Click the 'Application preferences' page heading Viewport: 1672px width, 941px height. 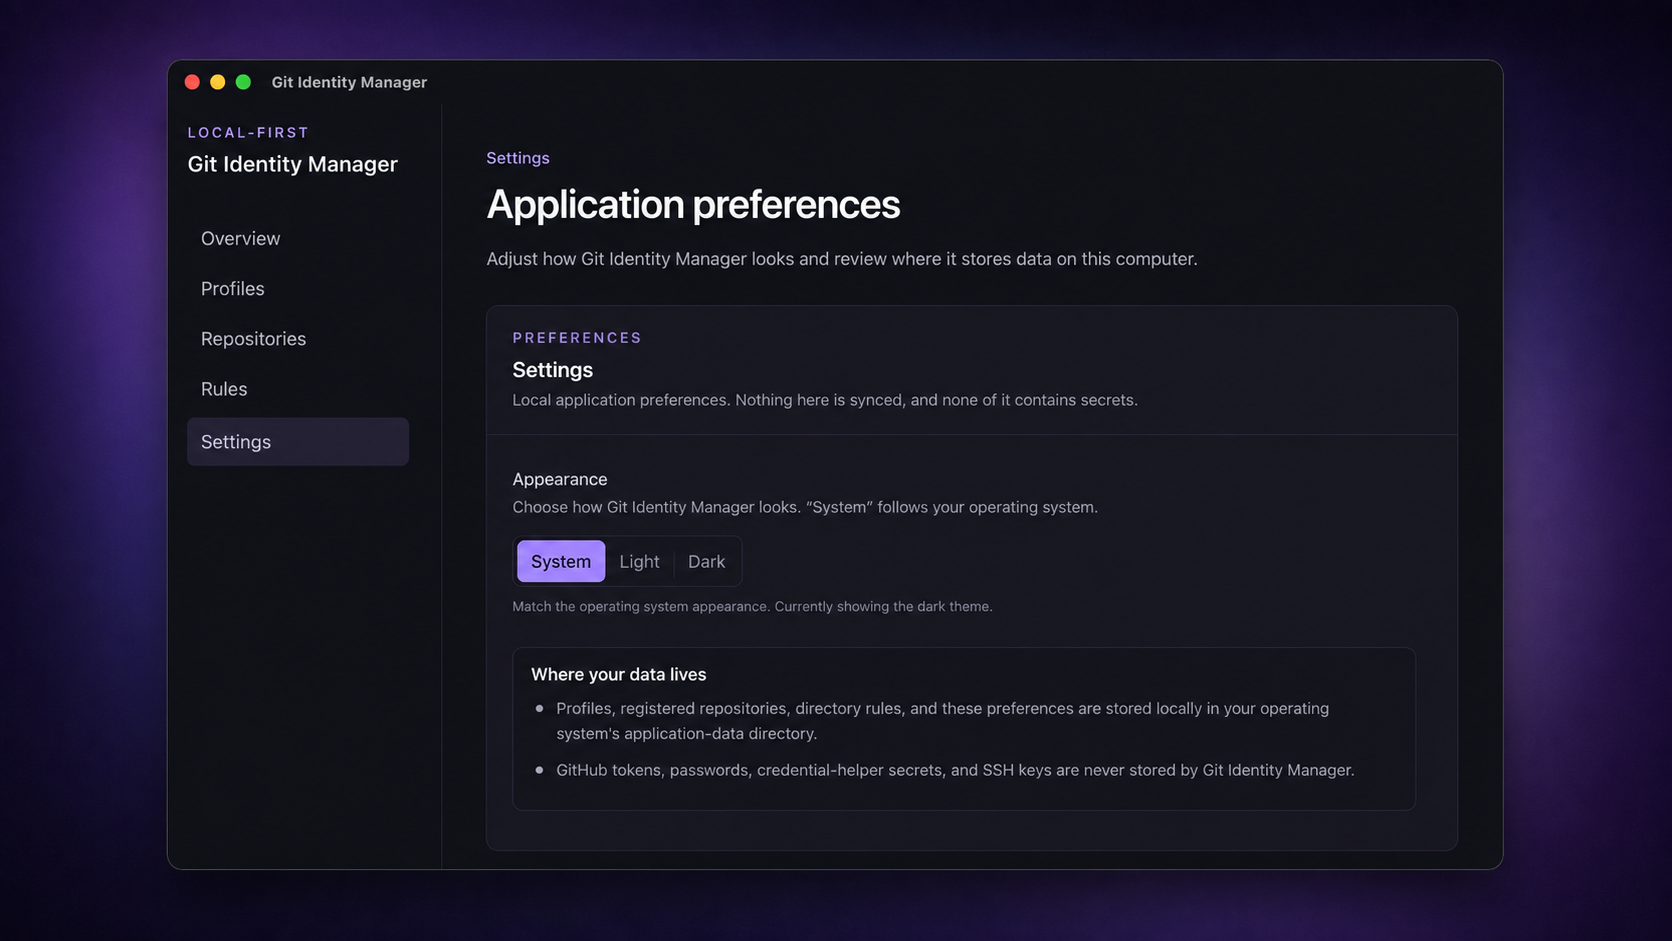click(x=693, y=205)
